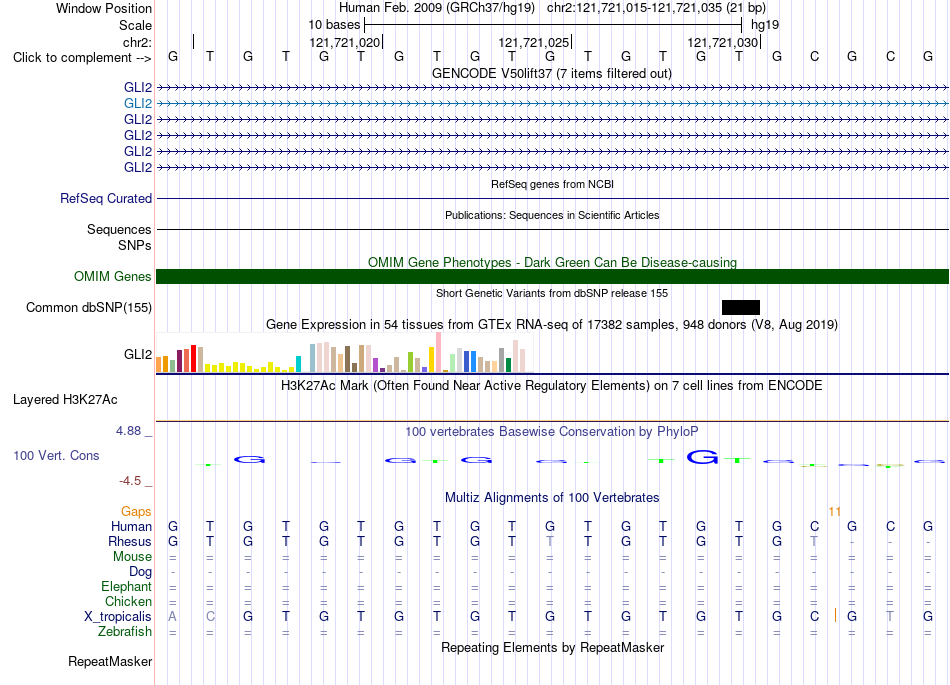950x685 pixels.
Task: Click the tallest pink bar in the GTEx chart
Action: click(x=438, y=352)
